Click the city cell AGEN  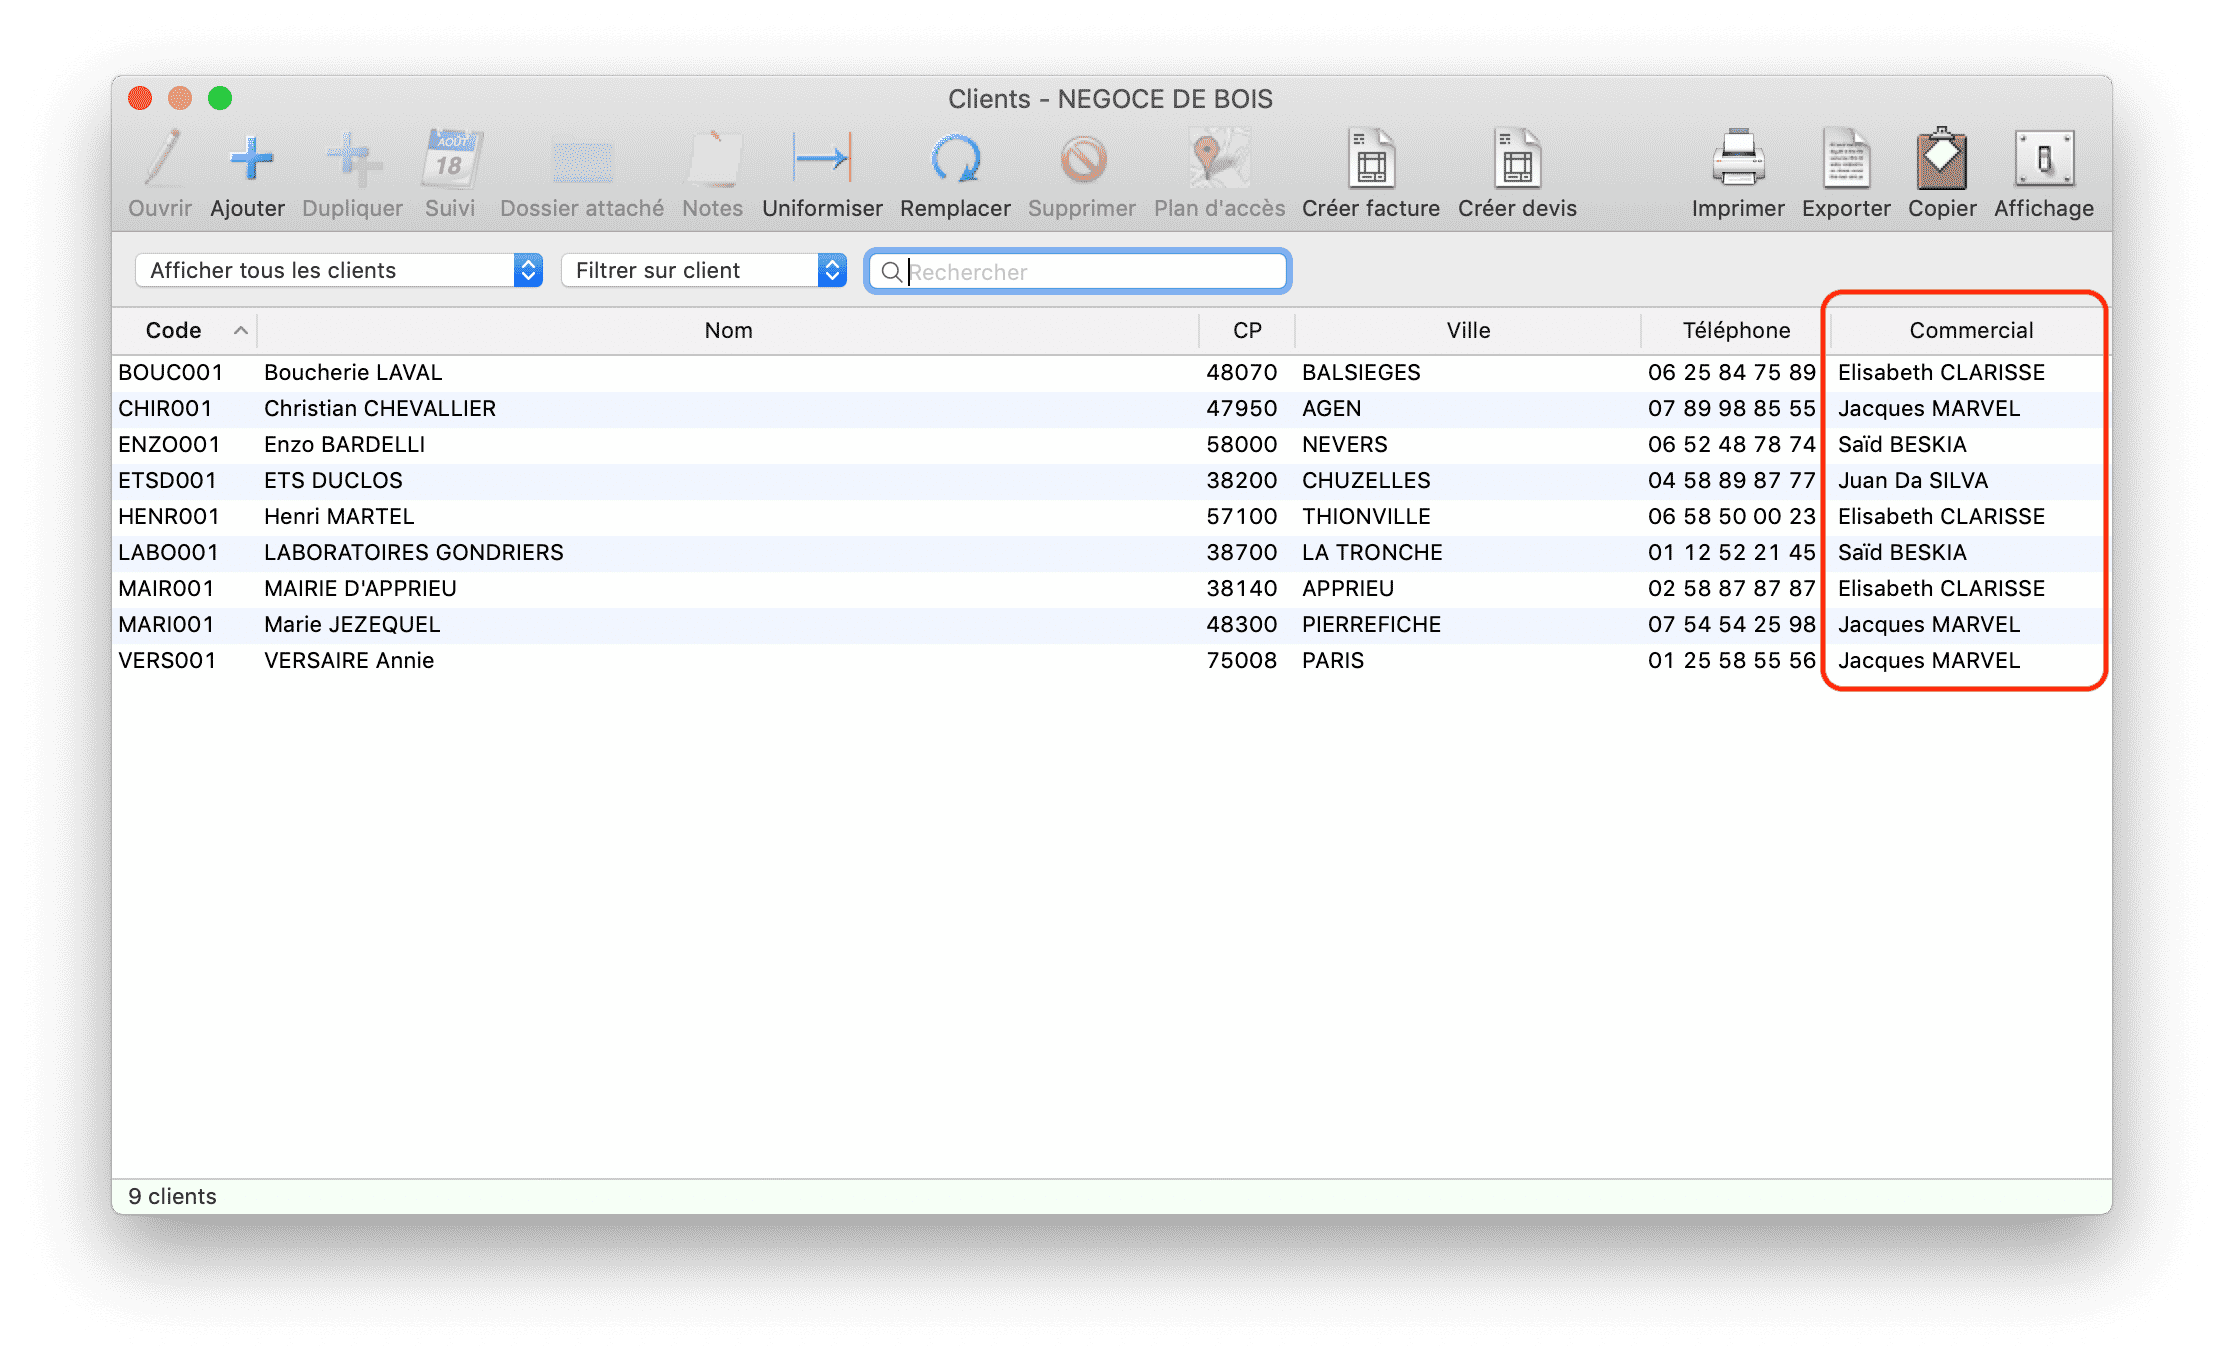[1331, 408]
